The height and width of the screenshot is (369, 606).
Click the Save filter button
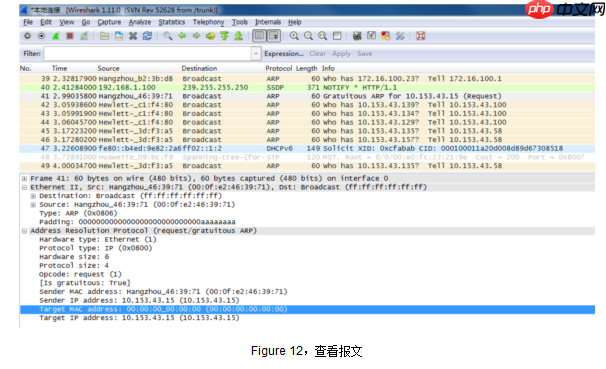coord(364,54)
